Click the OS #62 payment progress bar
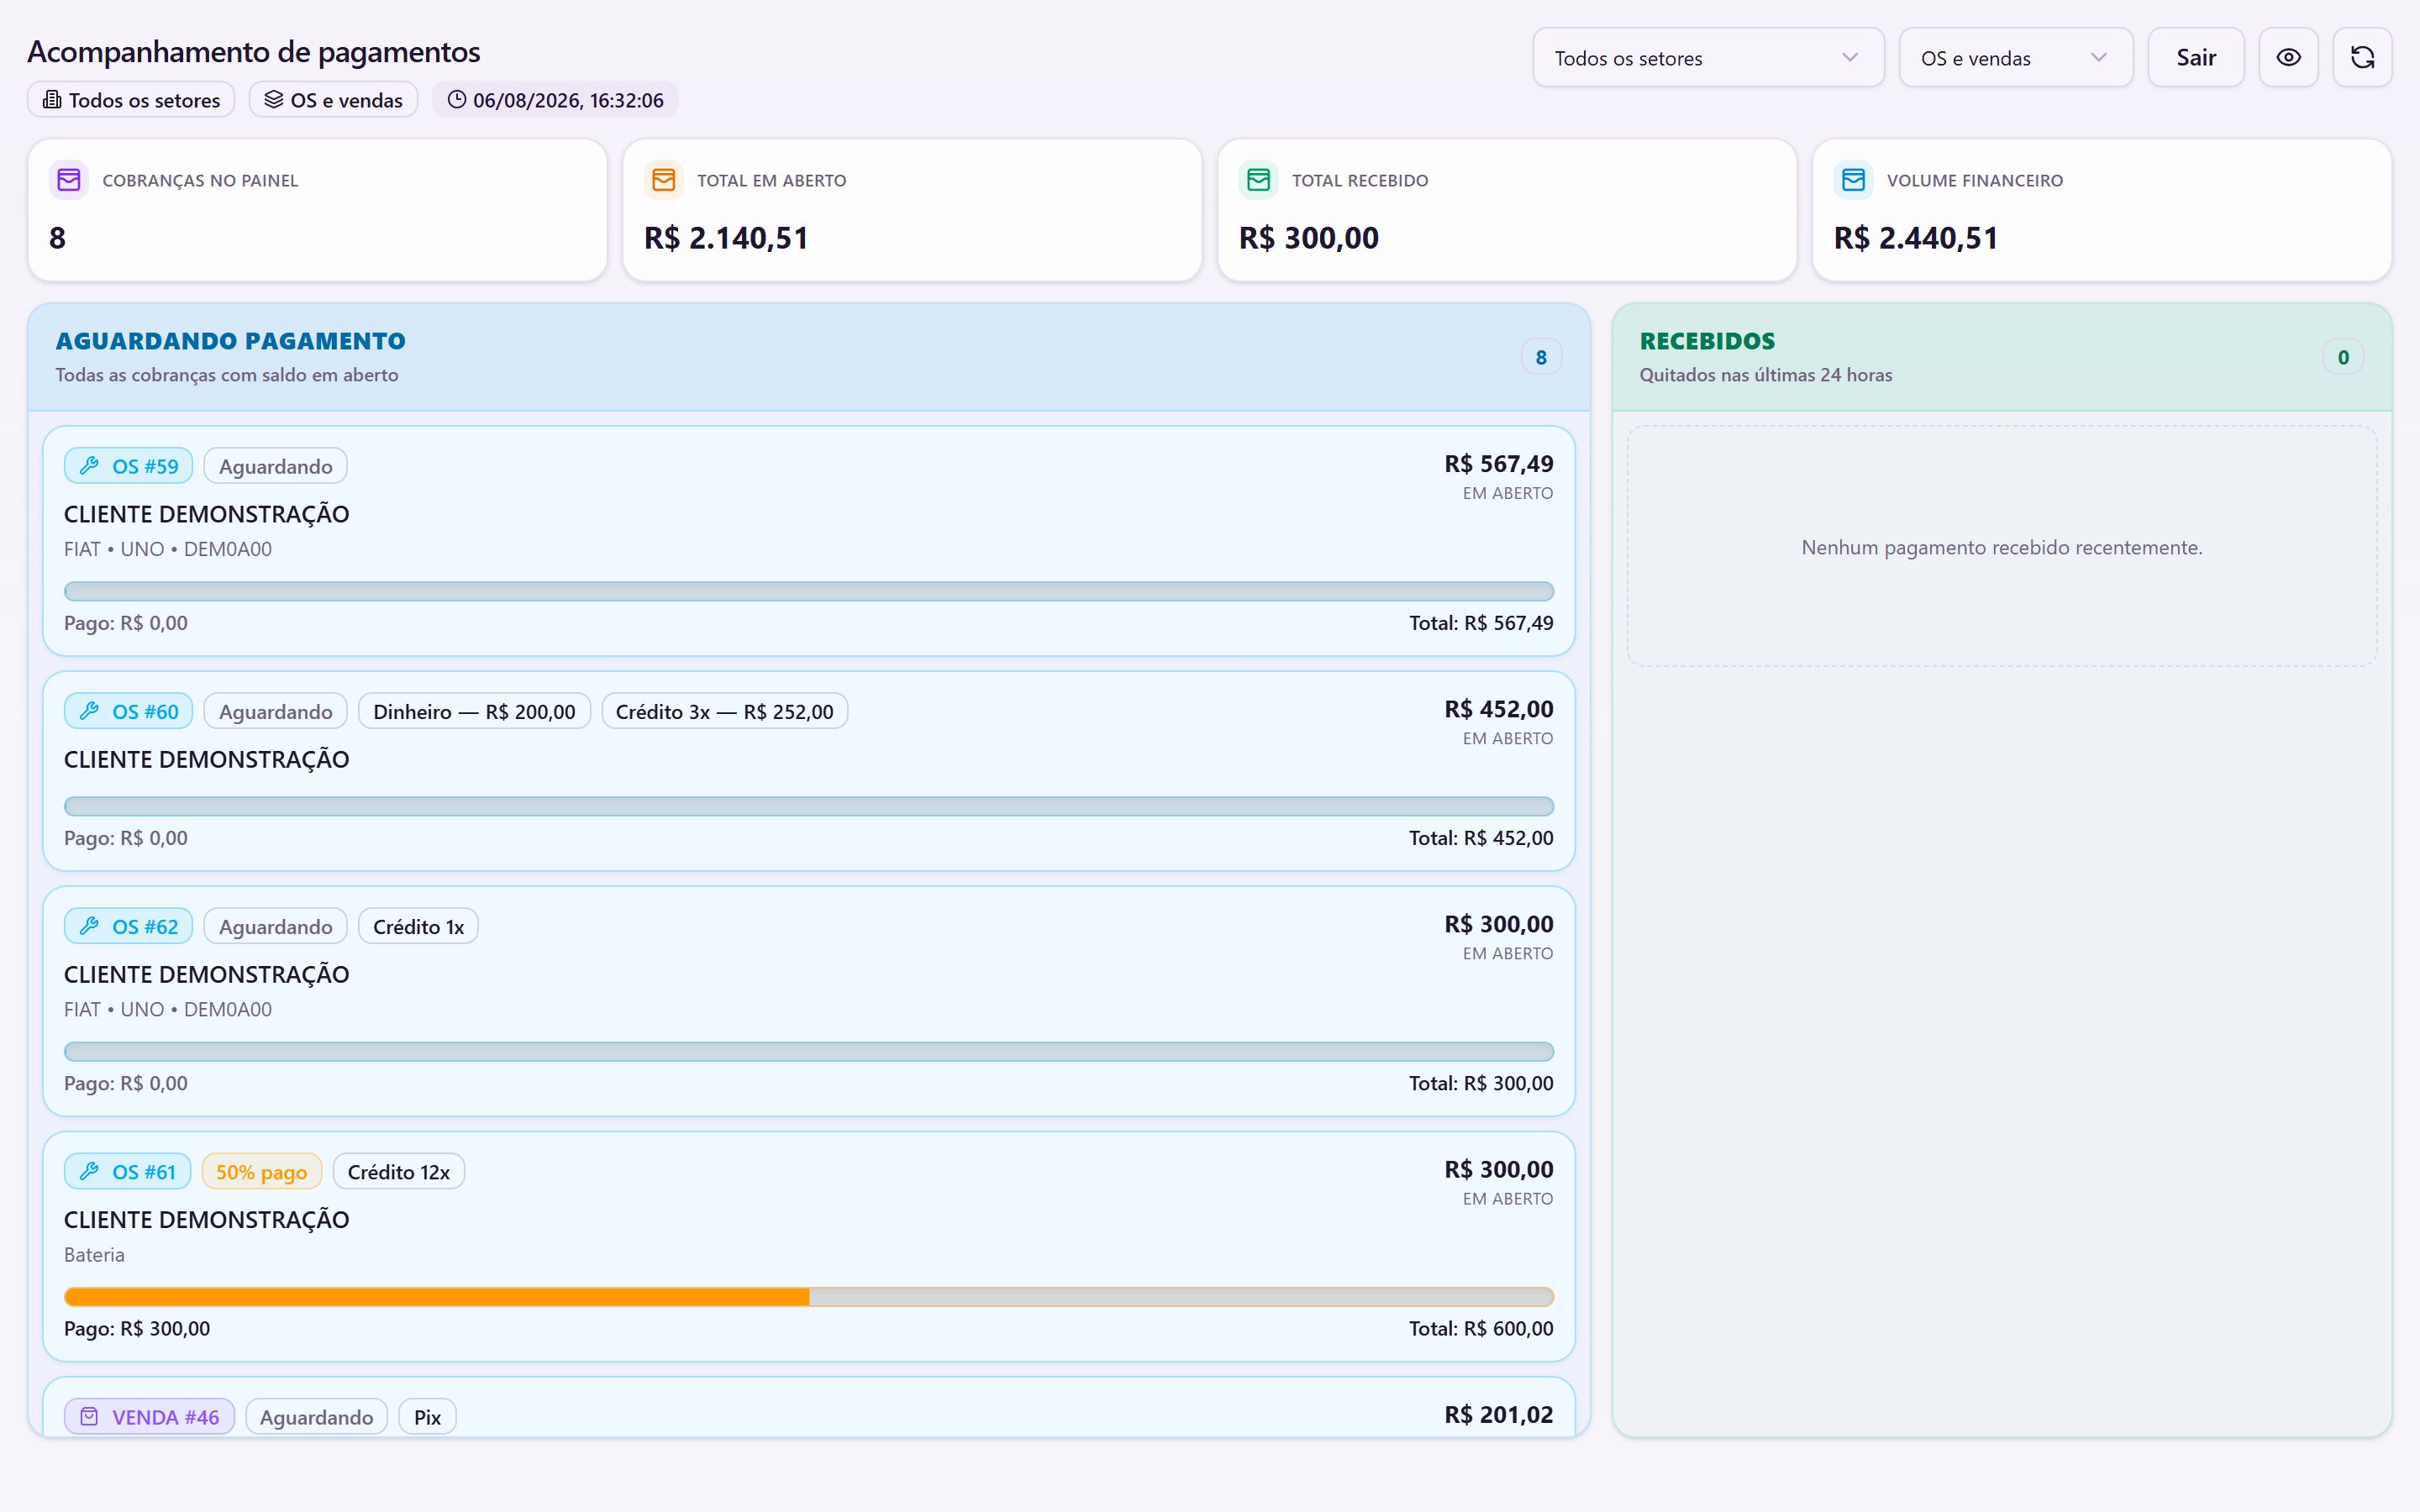 (808, 1051)
